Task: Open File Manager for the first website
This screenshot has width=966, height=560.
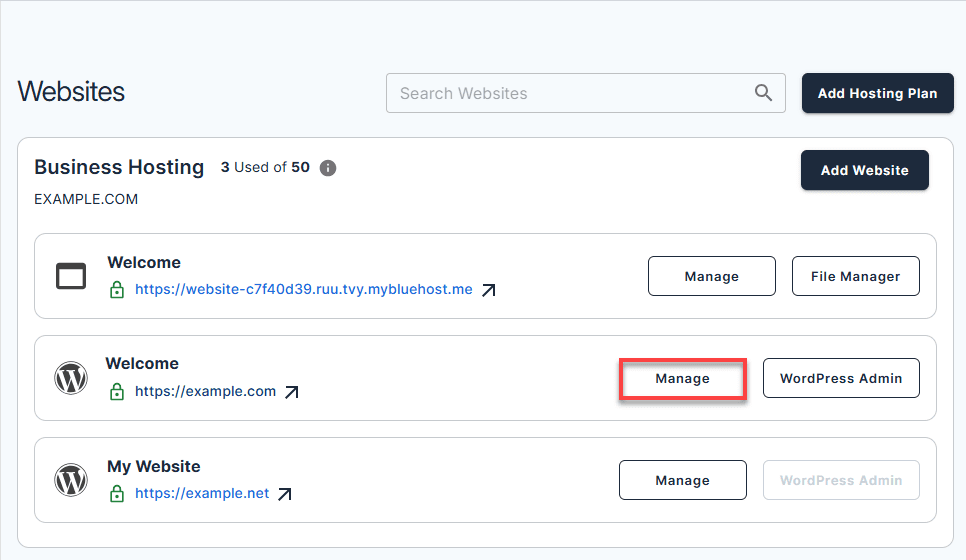Action: [855, 276]
